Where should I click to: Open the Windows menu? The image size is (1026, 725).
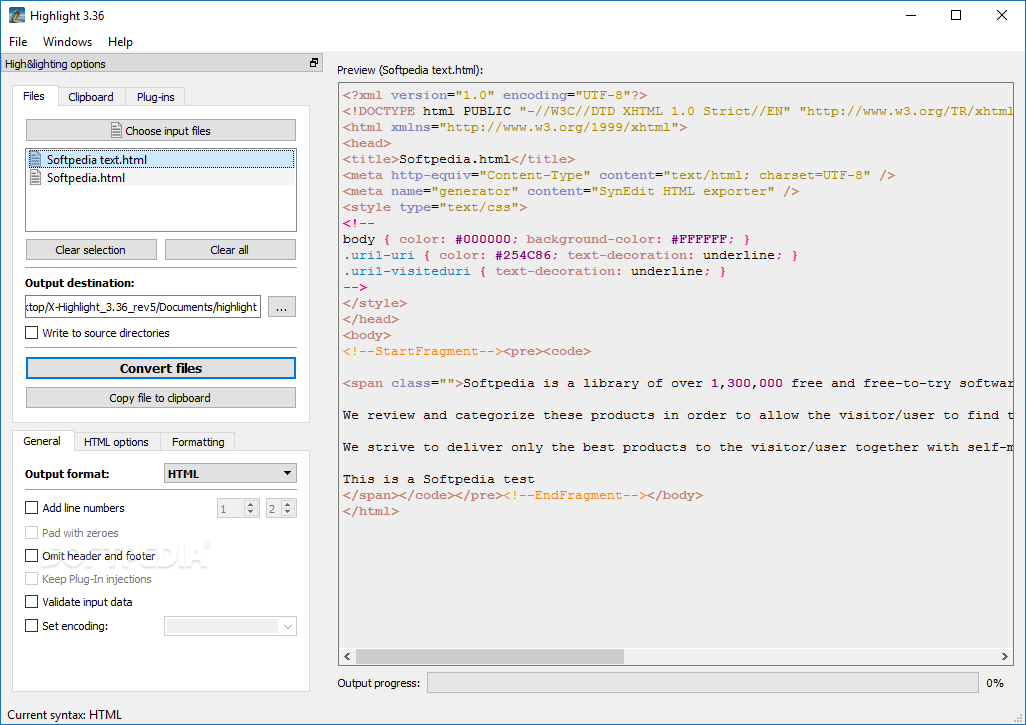[67, 41]
